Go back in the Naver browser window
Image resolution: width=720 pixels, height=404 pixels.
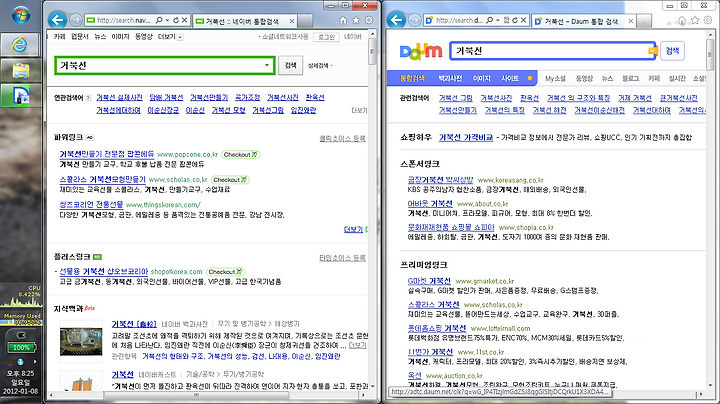point(57,20)
